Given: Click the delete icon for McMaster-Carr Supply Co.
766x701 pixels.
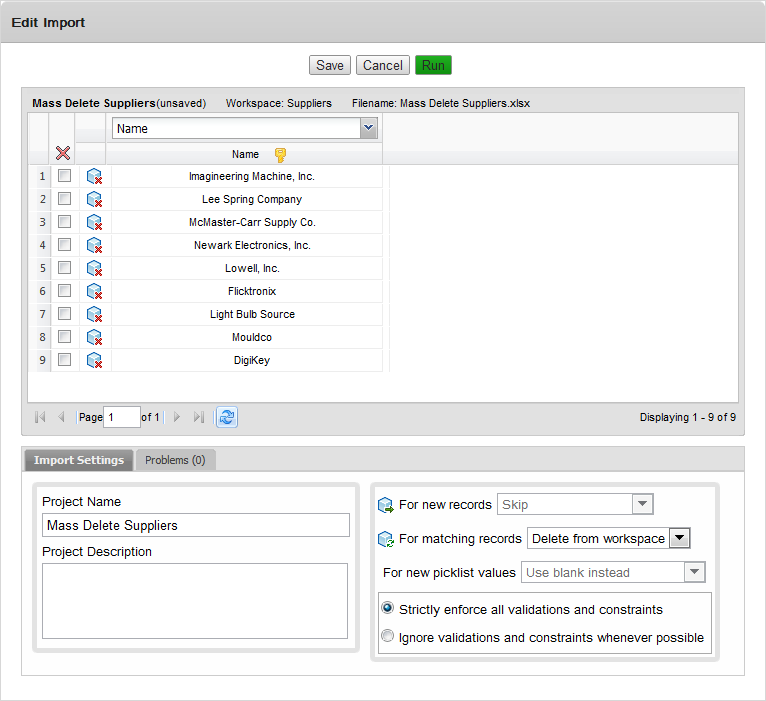Looking at the screenshot, I should (94, 222).
